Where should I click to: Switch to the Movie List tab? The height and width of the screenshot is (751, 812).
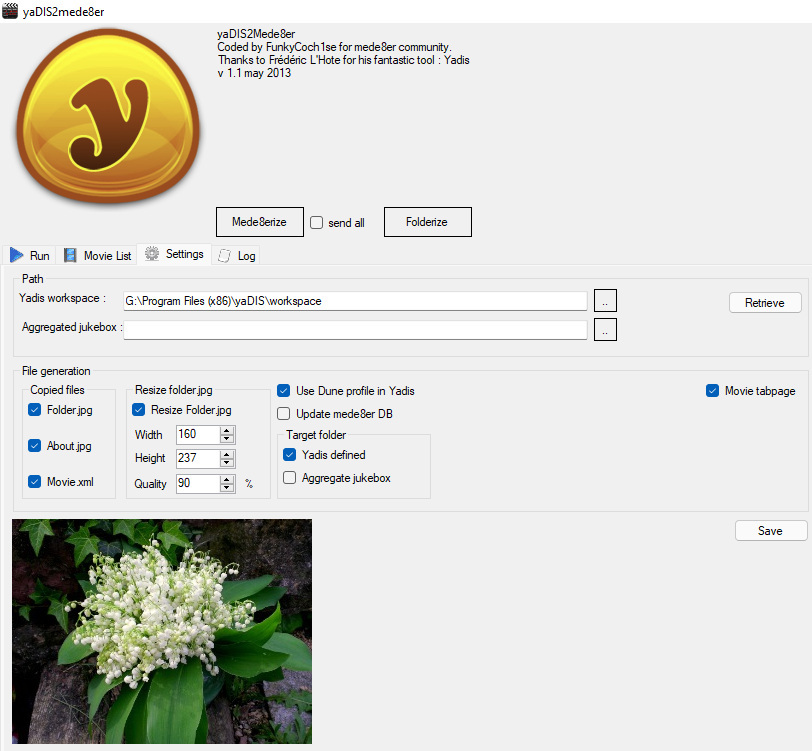point(97,255)
